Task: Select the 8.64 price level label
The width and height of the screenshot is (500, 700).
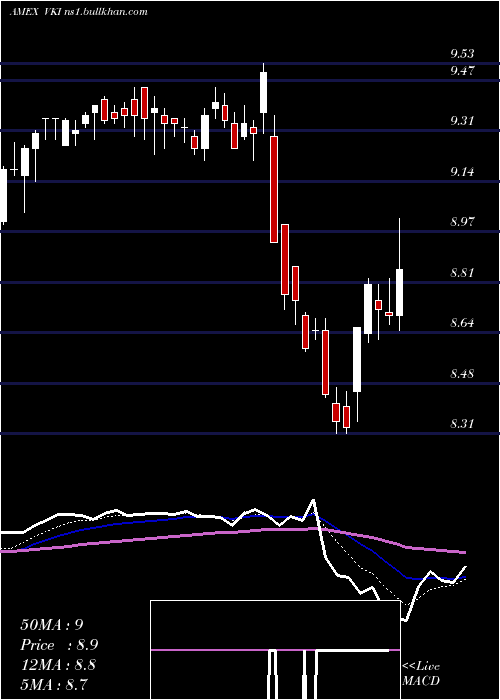Action: [462, 323]
